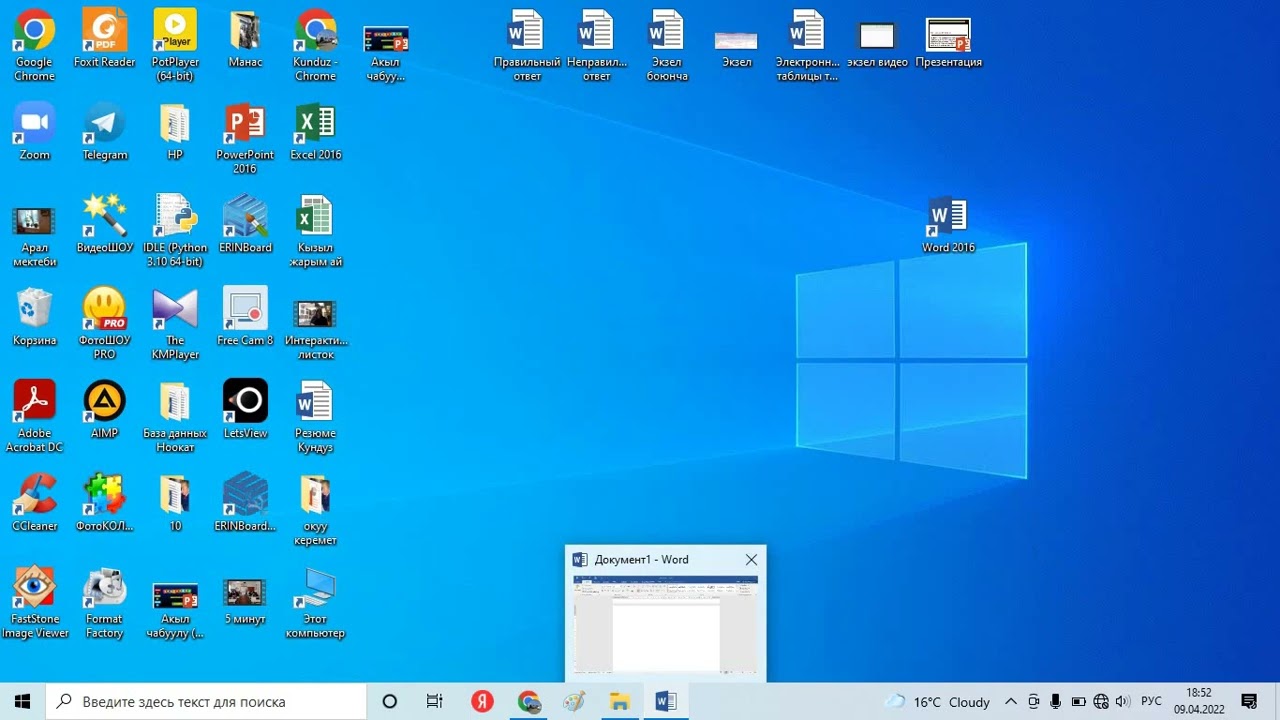
Task: Open Task View on the taskbar
Action: (434, 701)
